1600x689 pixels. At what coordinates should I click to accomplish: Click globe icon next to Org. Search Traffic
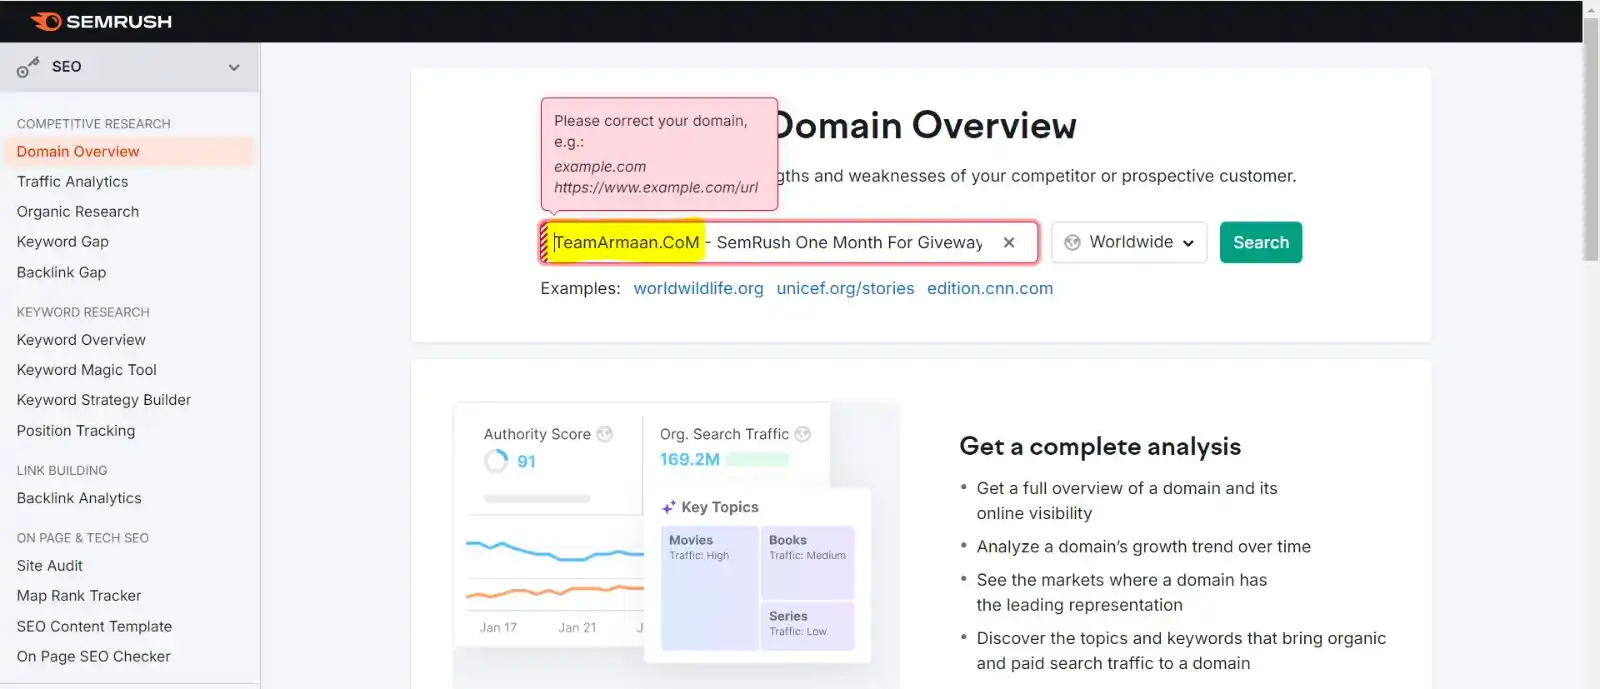click(x=802, y=434)
